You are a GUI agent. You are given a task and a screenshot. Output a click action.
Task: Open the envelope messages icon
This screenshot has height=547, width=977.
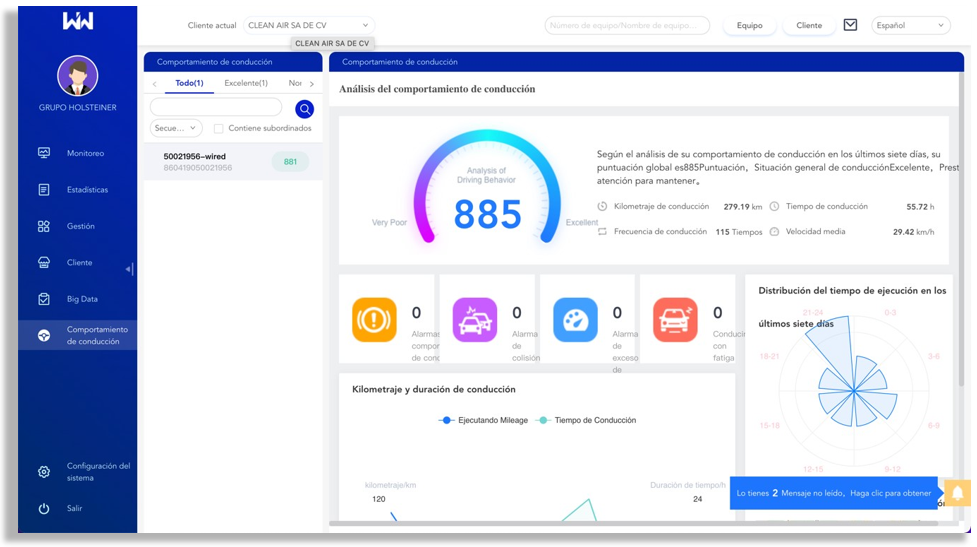850,25
